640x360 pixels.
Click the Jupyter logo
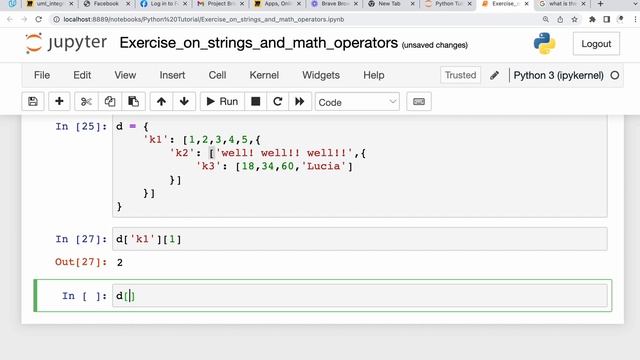pyautogui.click(x=66, y=43)
